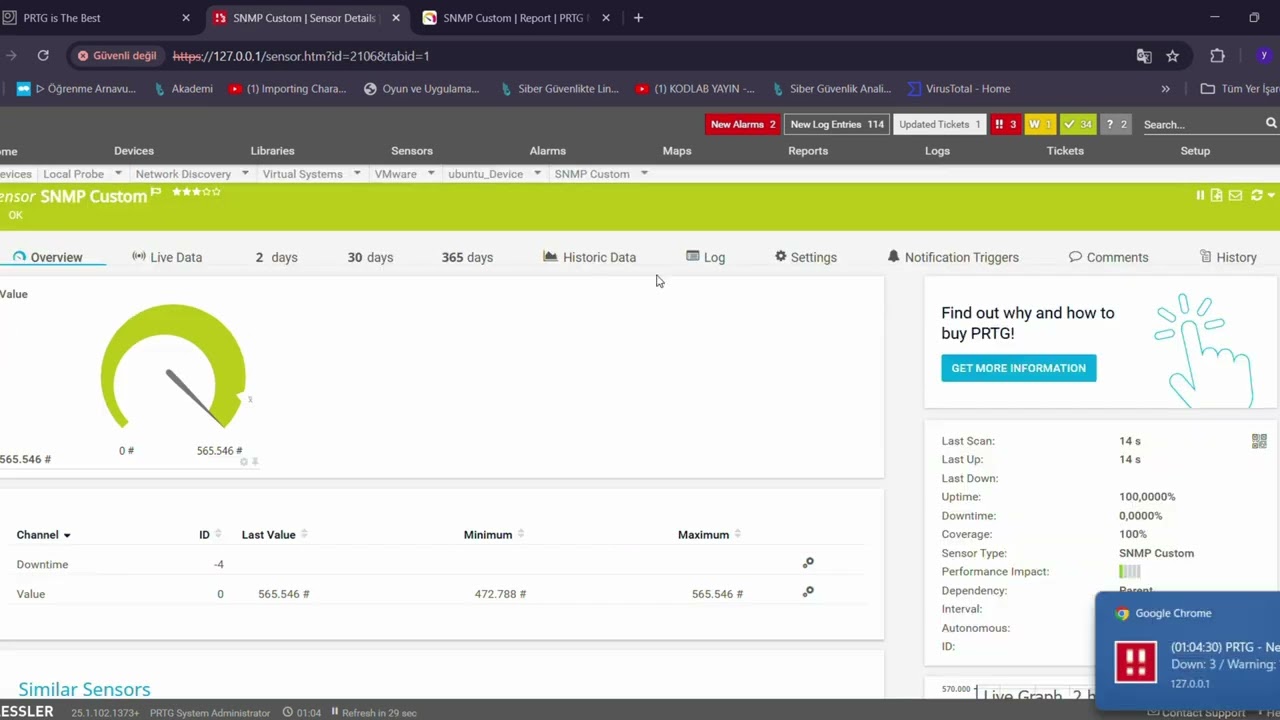1280x720 pixels.
Task: Click the New Alarms 2 button
Action: [743, 124]
